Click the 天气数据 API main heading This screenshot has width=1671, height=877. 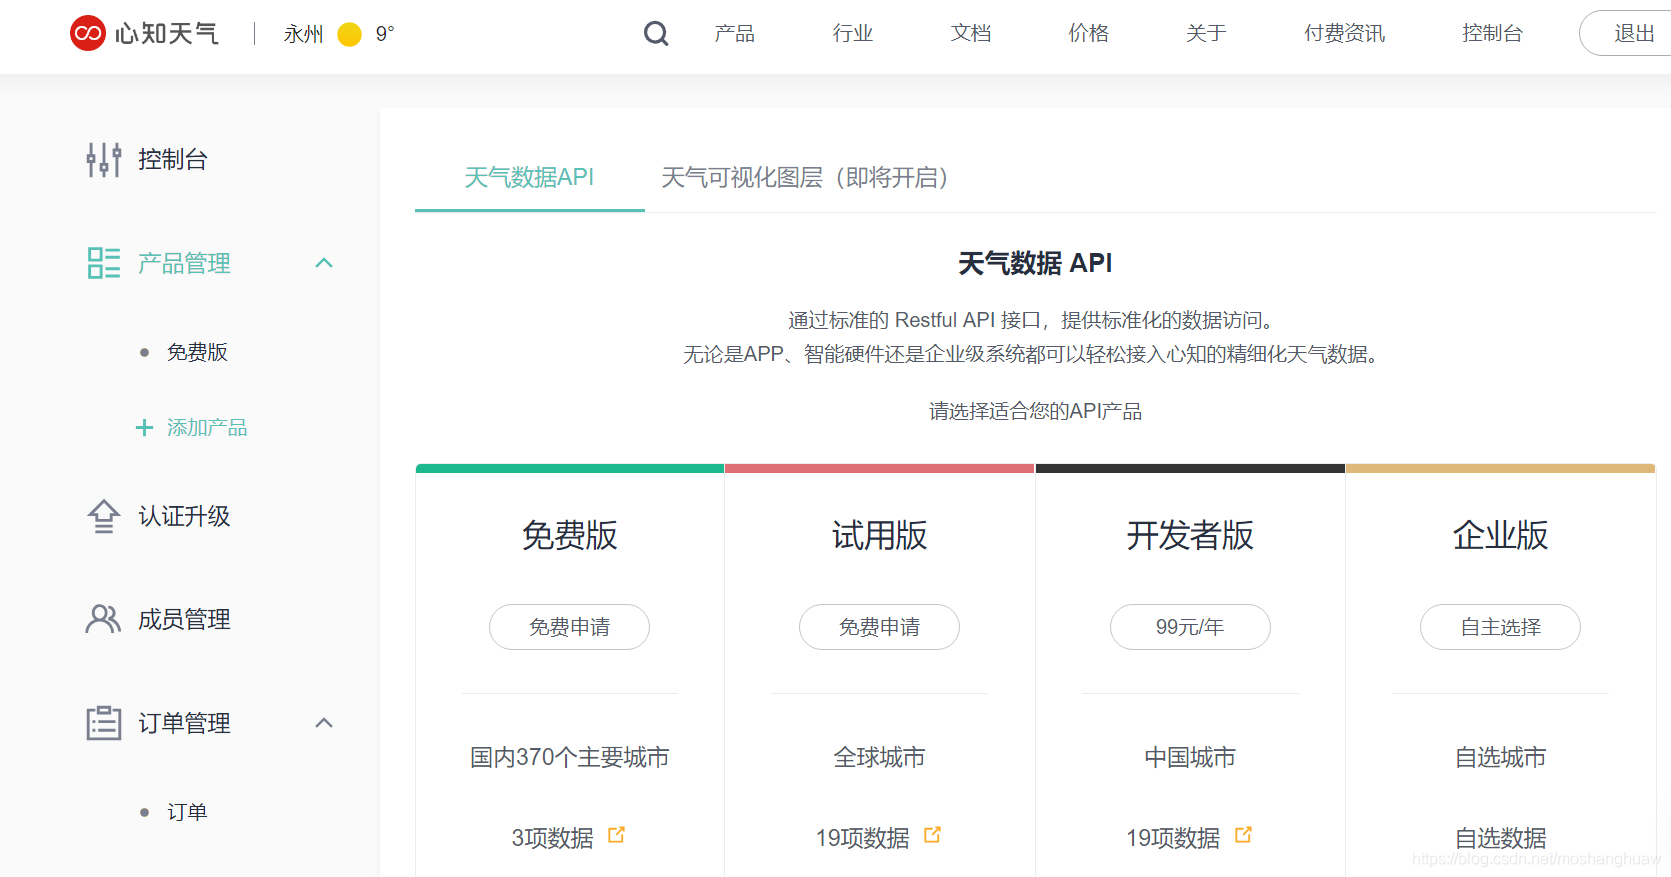click(1035, 263)
